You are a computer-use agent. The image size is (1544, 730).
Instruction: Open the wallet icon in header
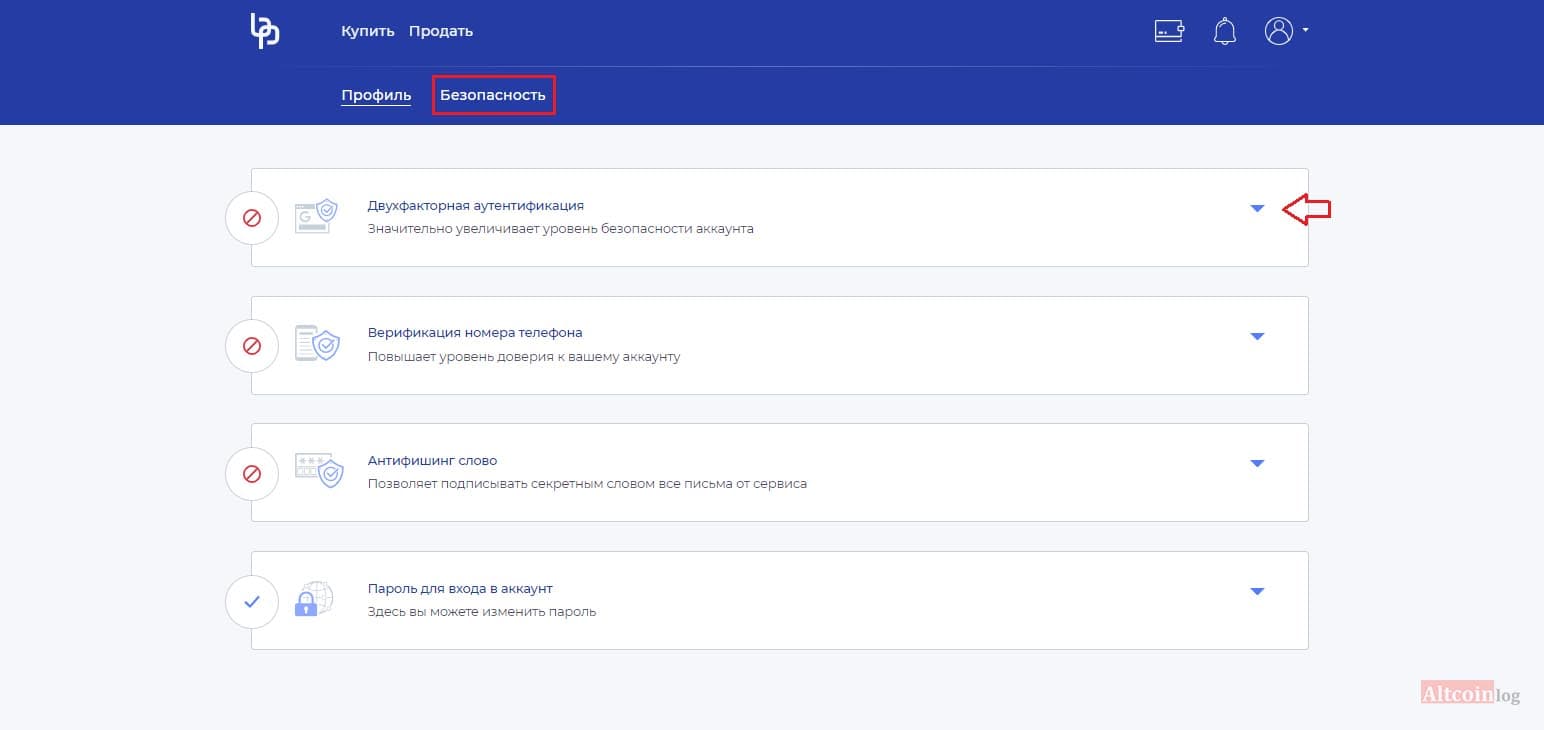(1169, 31)
